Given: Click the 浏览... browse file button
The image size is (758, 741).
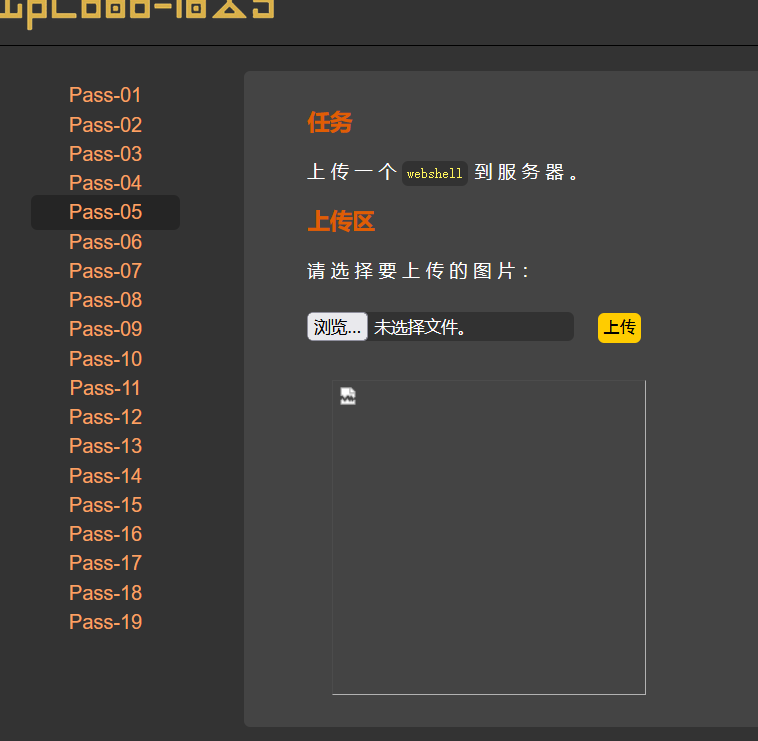Looking at the screenshot, I should (337, 327).
